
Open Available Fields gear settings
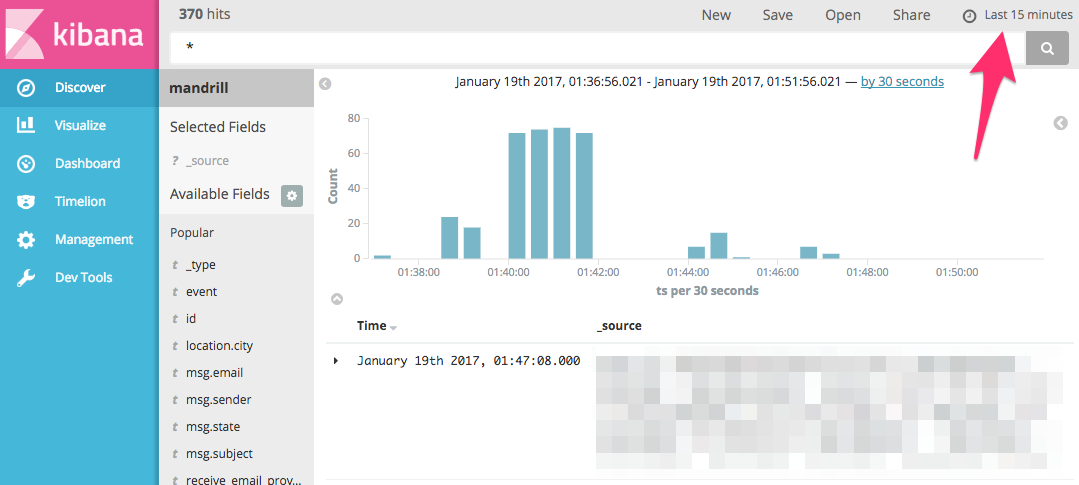292,195
